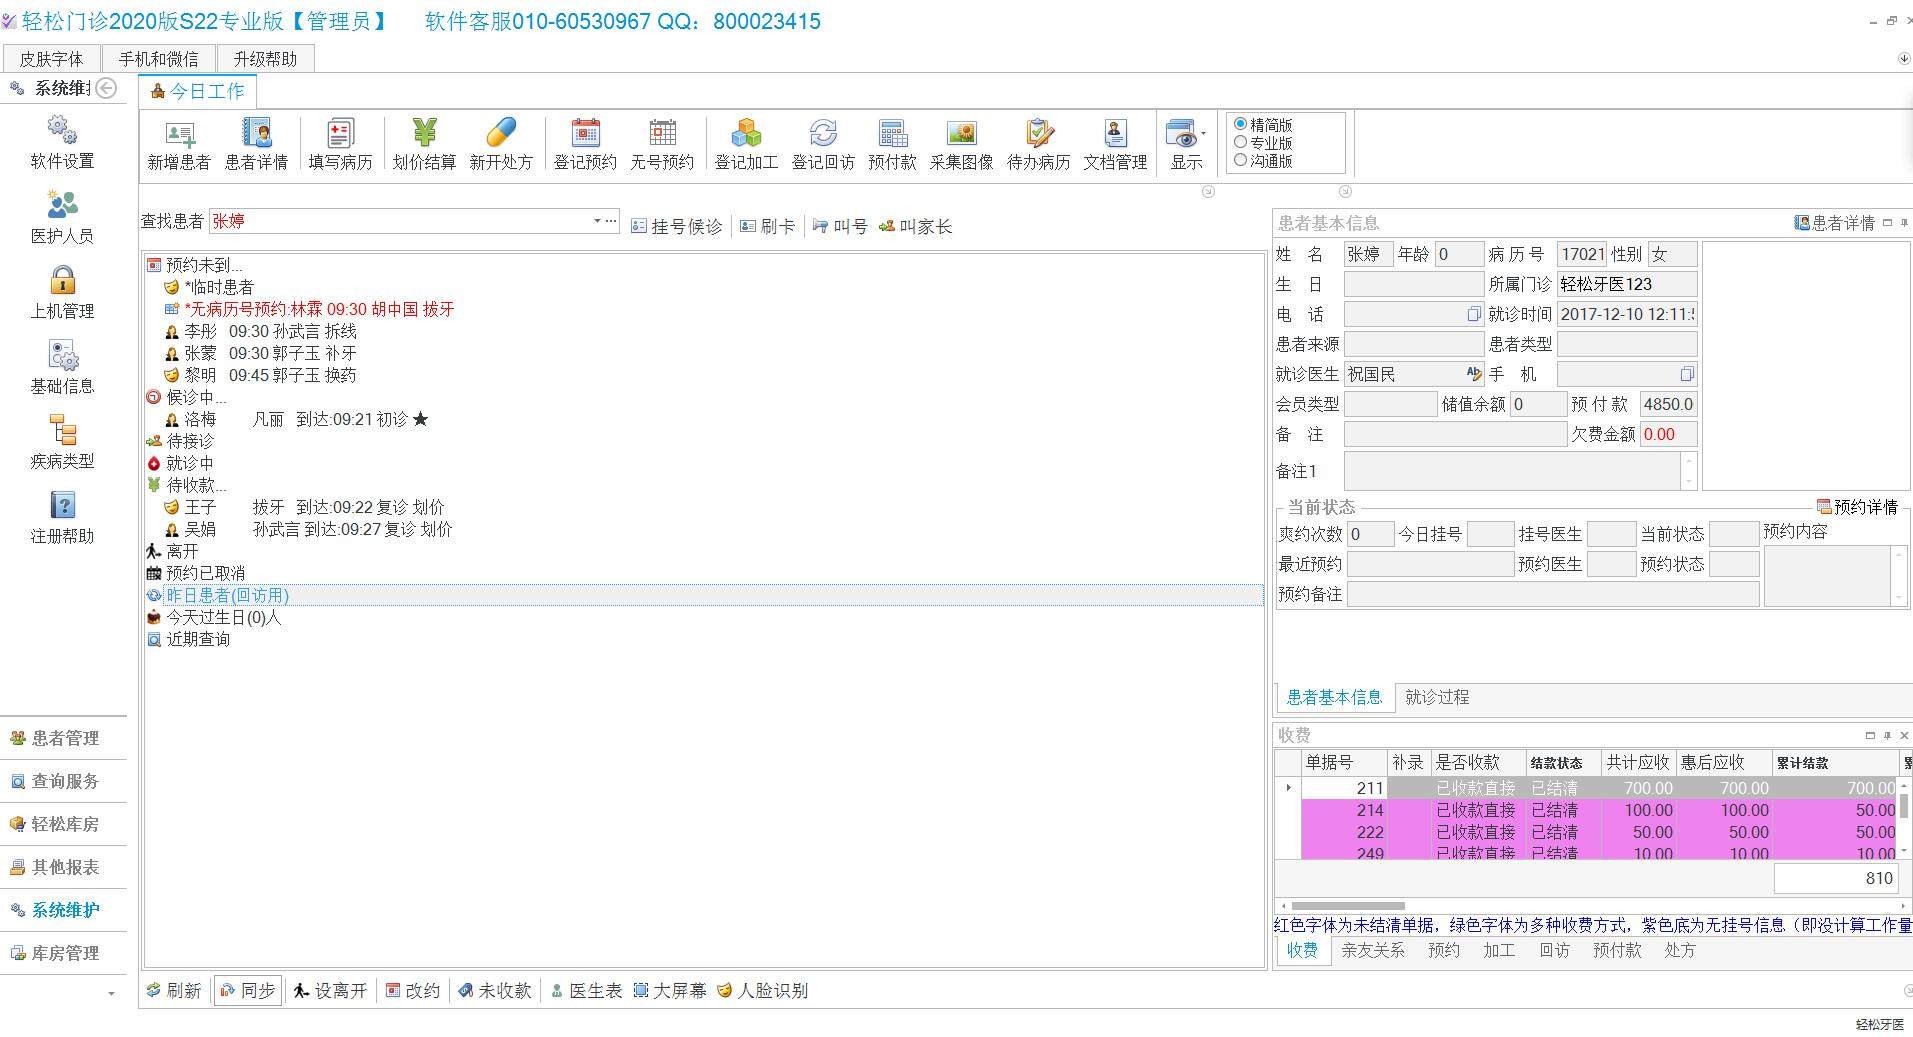Click 挂号候诊 registration button
1913x1037 pixels.
pos(677,226)
